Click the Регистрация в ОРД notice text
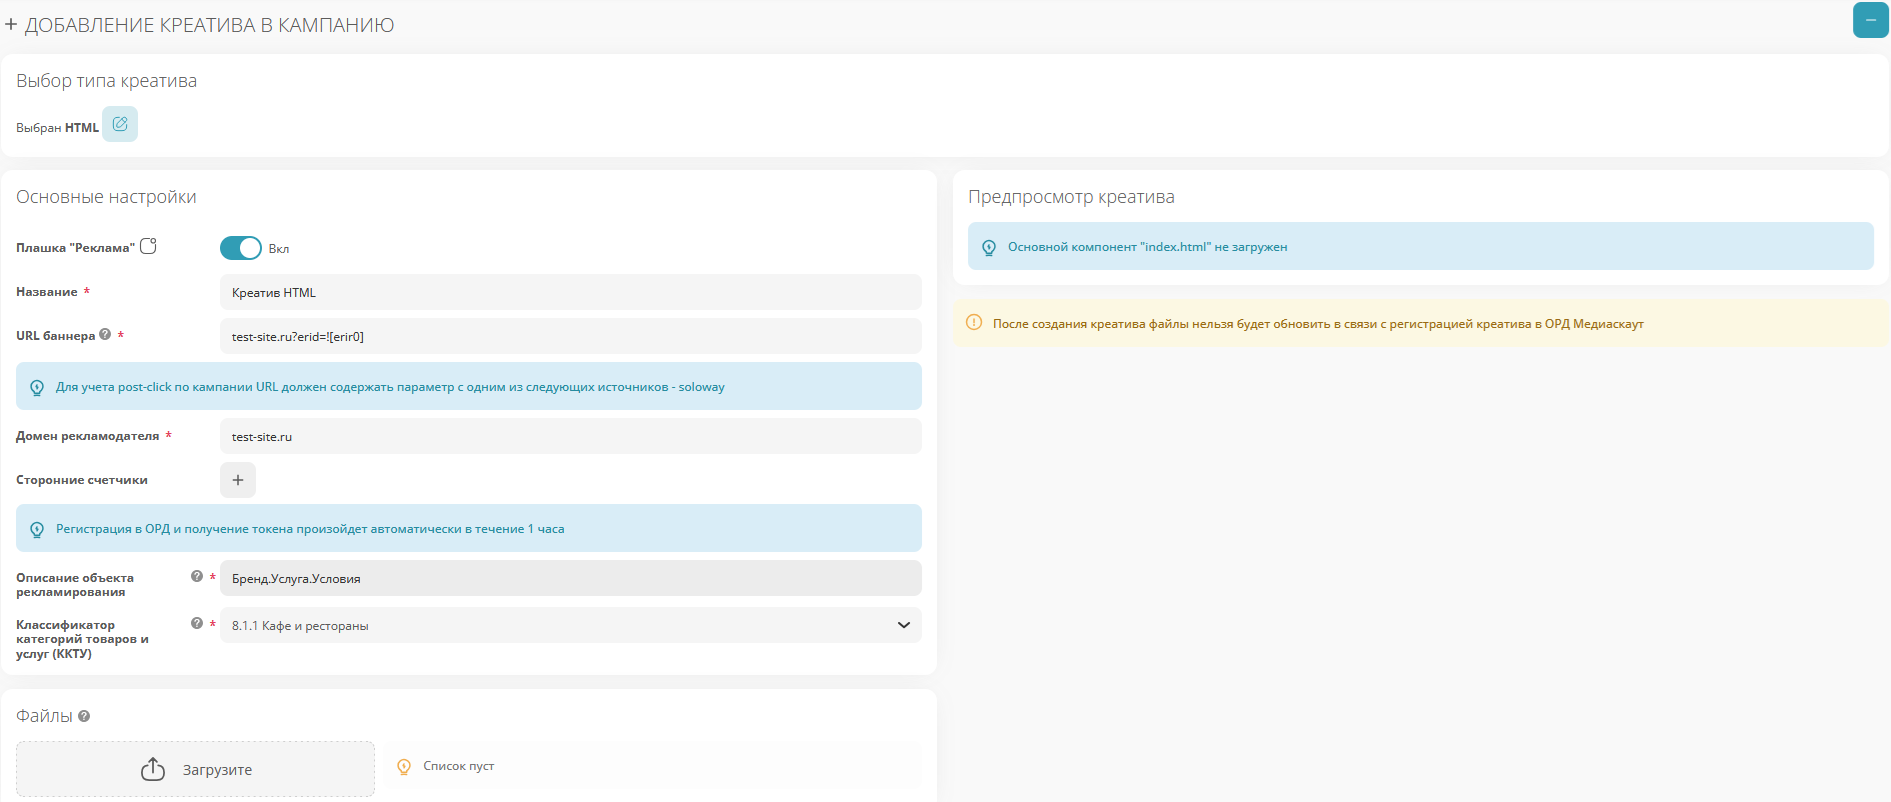 point(310,529)
